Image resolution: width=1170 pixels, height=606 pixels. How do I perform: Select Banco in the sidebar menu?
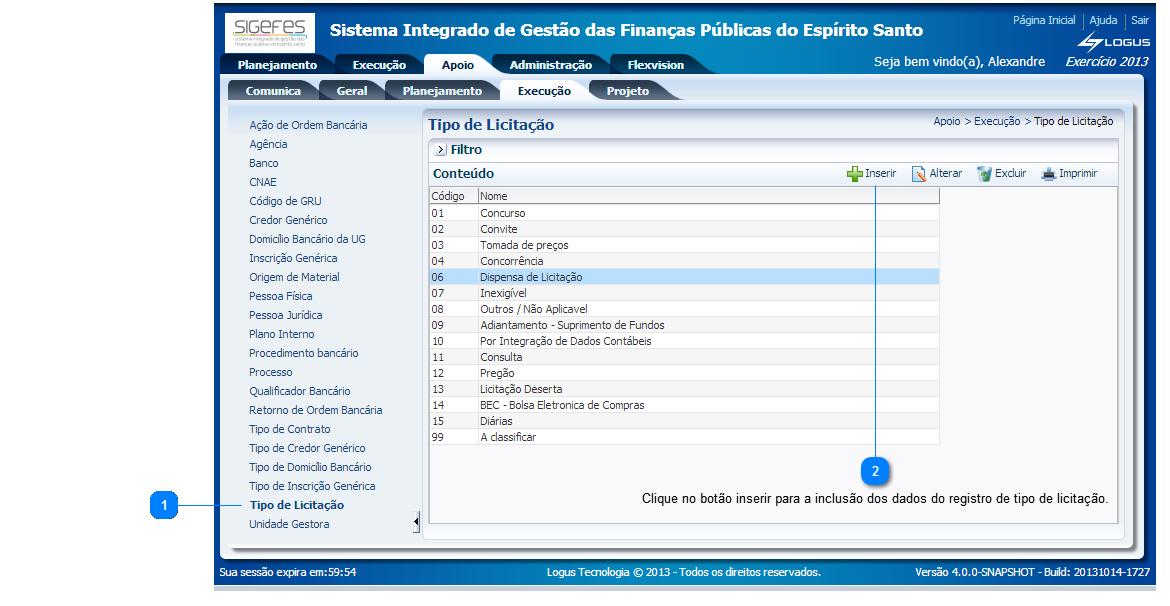click(263, 162)
